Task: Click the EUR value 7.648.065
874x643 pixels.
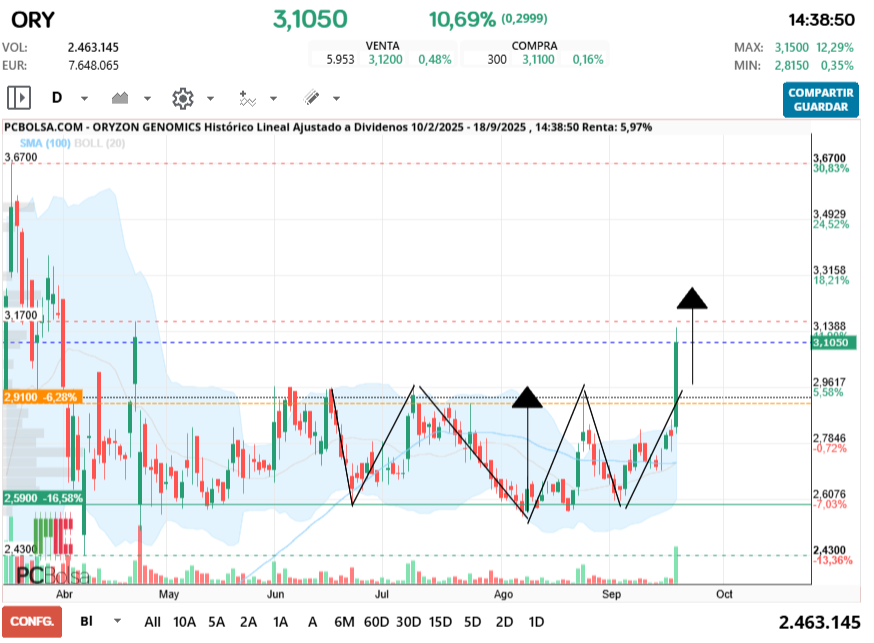Action: pyautogui.click(x=93, y=66)
